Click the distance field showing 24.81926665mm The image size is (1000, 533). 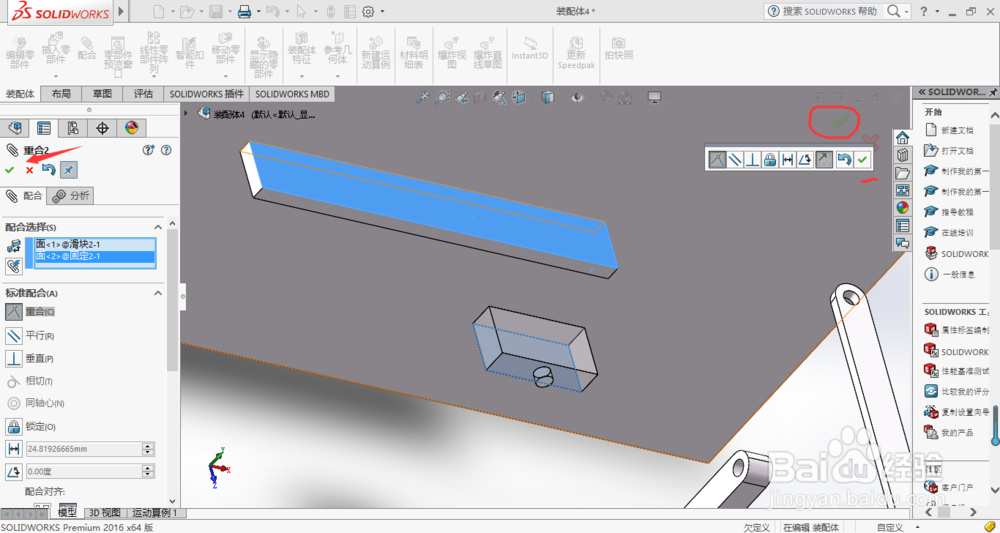pos(84,449)
